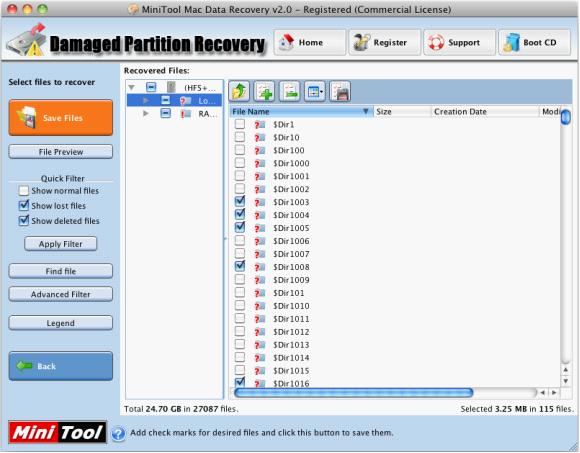Image resolution: width=580 pixels, height=453 pixels.
Task: Click the save-checked-list disk toolbar icon
Action: [x=340, y=91]
